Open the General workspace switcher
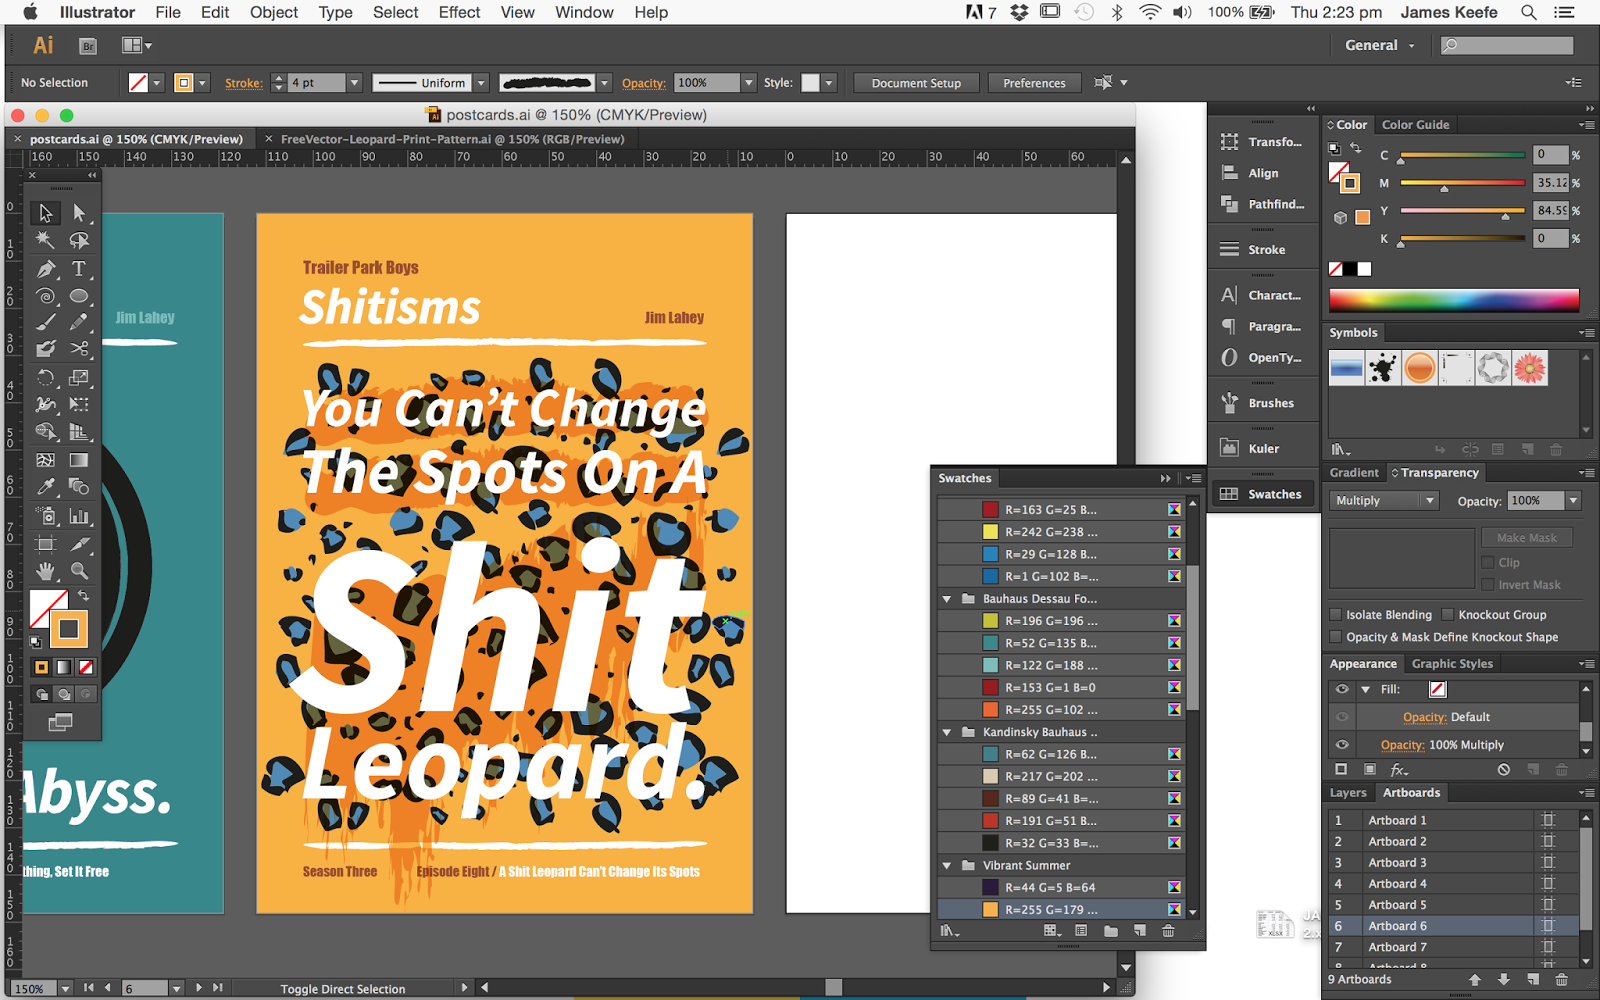The width and height of the screenshot is (1600, 1000). [x=1379, y=45]
